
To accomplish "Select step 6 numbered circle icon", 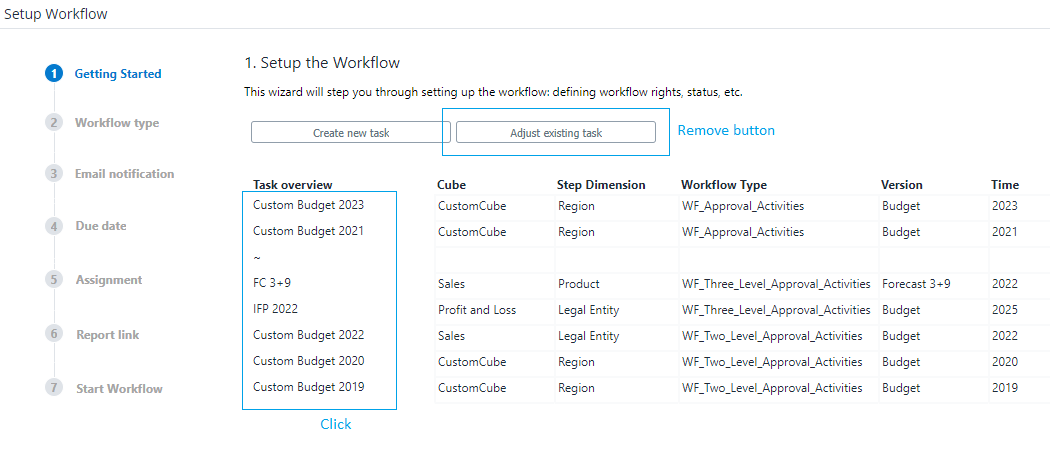I will [x=54, y=334].
